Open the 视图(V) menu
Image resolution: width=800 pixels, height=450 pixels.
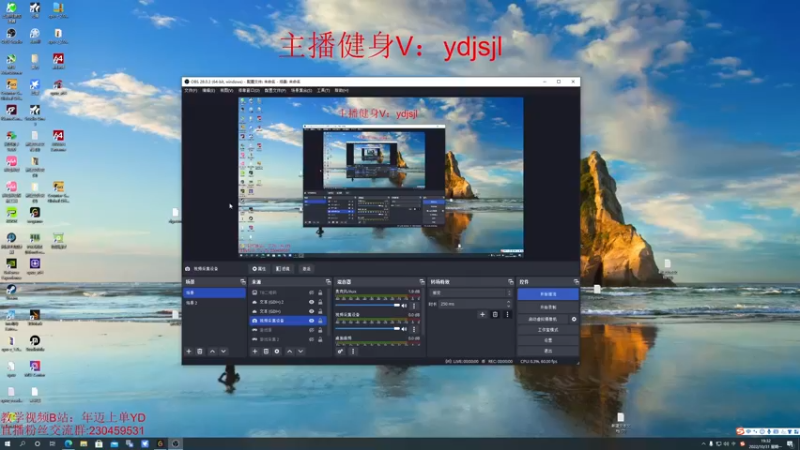click(227, 90)
